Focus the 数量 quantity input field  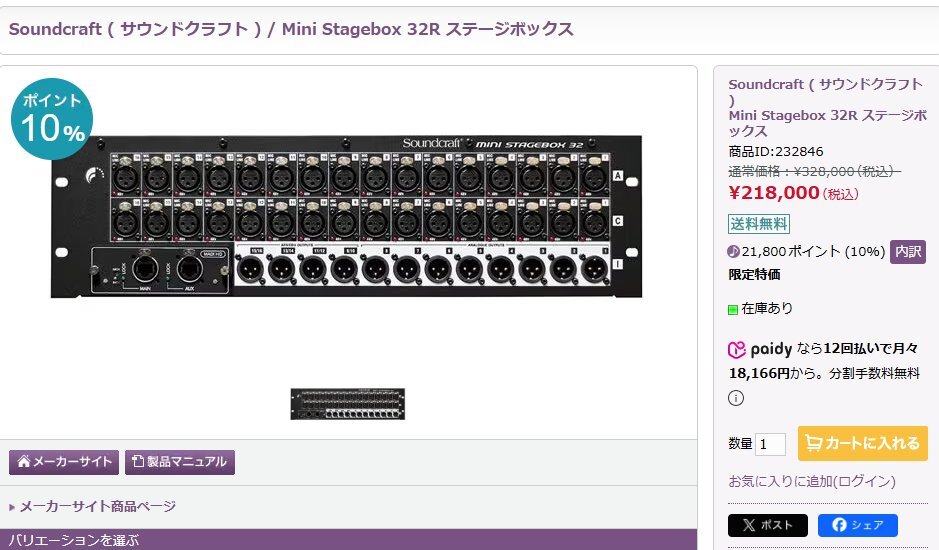770,444
